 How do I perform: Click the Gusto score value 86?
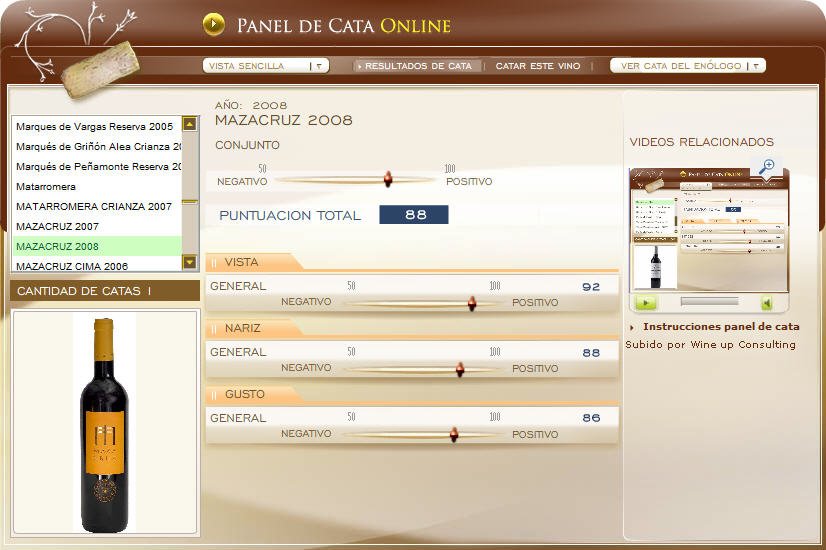coord(591,418)
